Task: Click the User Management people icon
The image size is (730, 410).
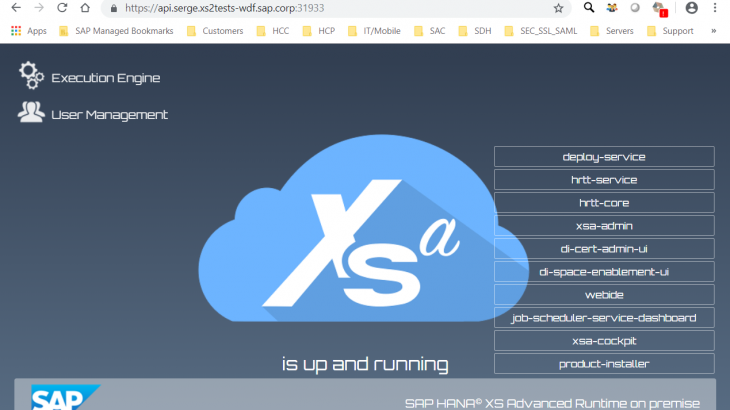Action: pos(31,112)
